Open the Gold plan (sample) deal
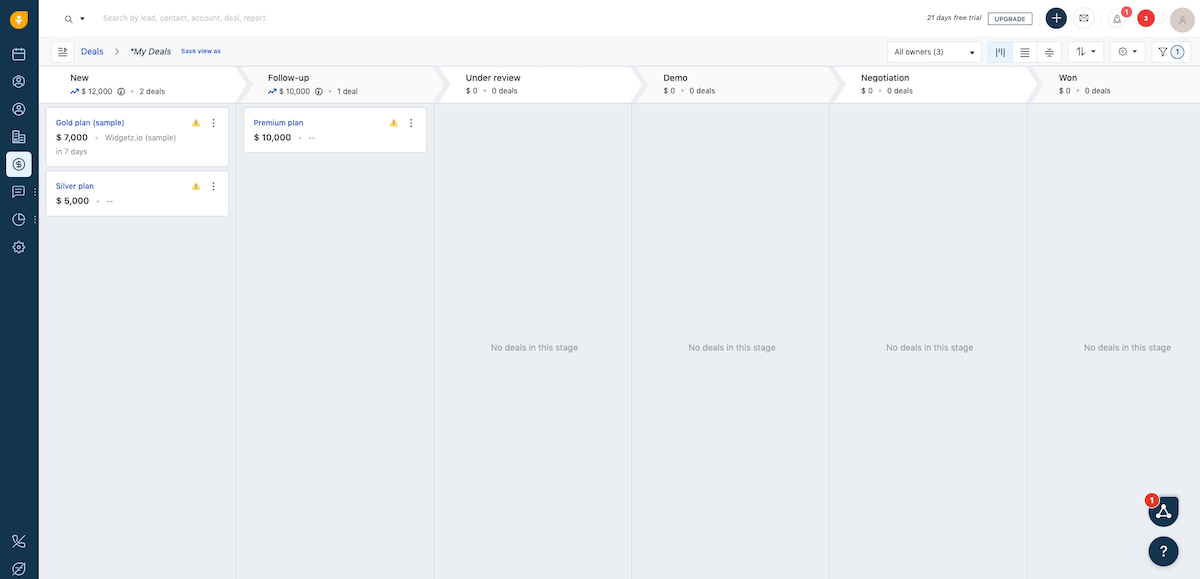1200x579 pixels. pyautogui.click(x=90, y=123)
